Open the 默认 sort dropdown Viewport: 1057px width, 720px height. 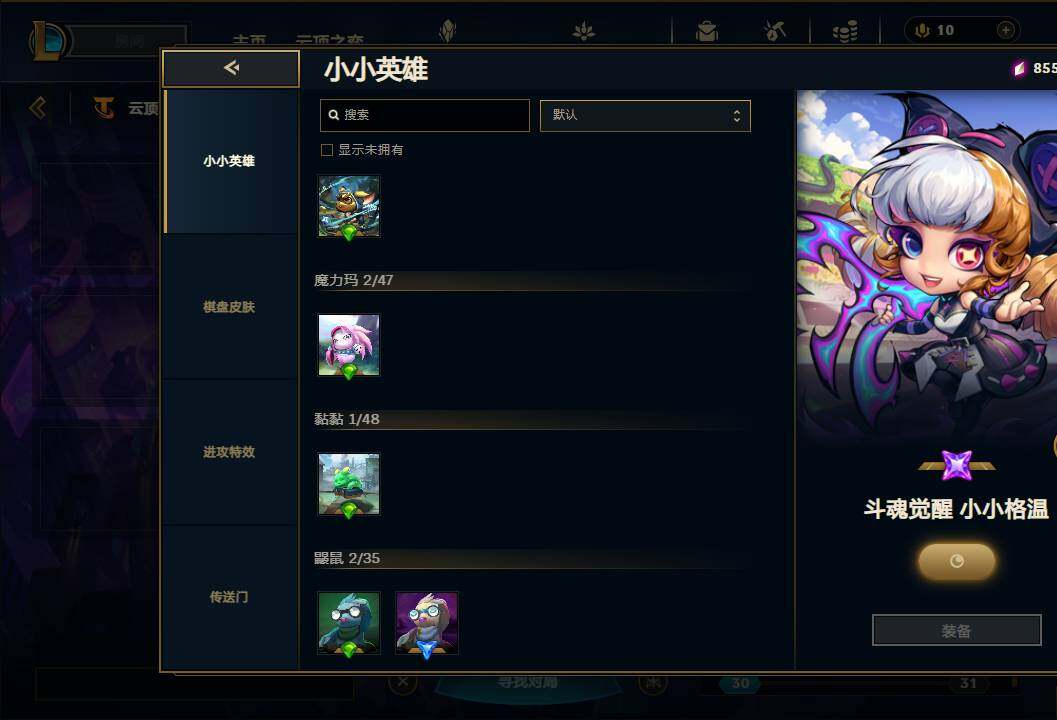[x=645, y=115]
